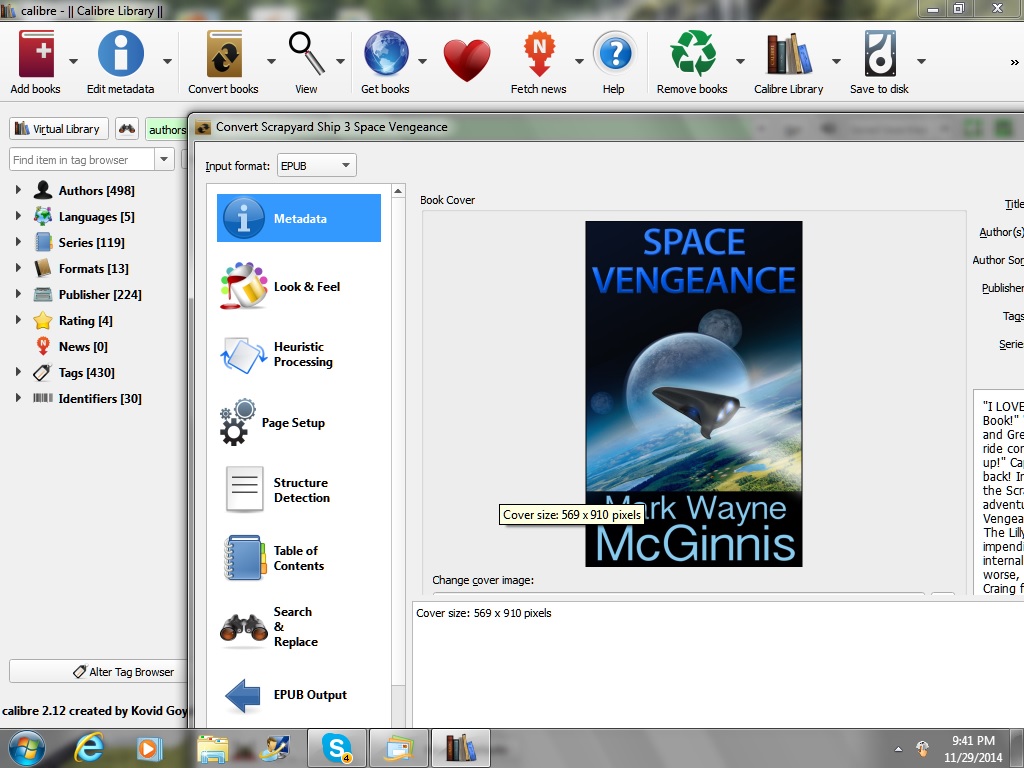This screenshot has height=768, width=1024.
Task: Open the Input format EPUB combo box
Action: 317,165
